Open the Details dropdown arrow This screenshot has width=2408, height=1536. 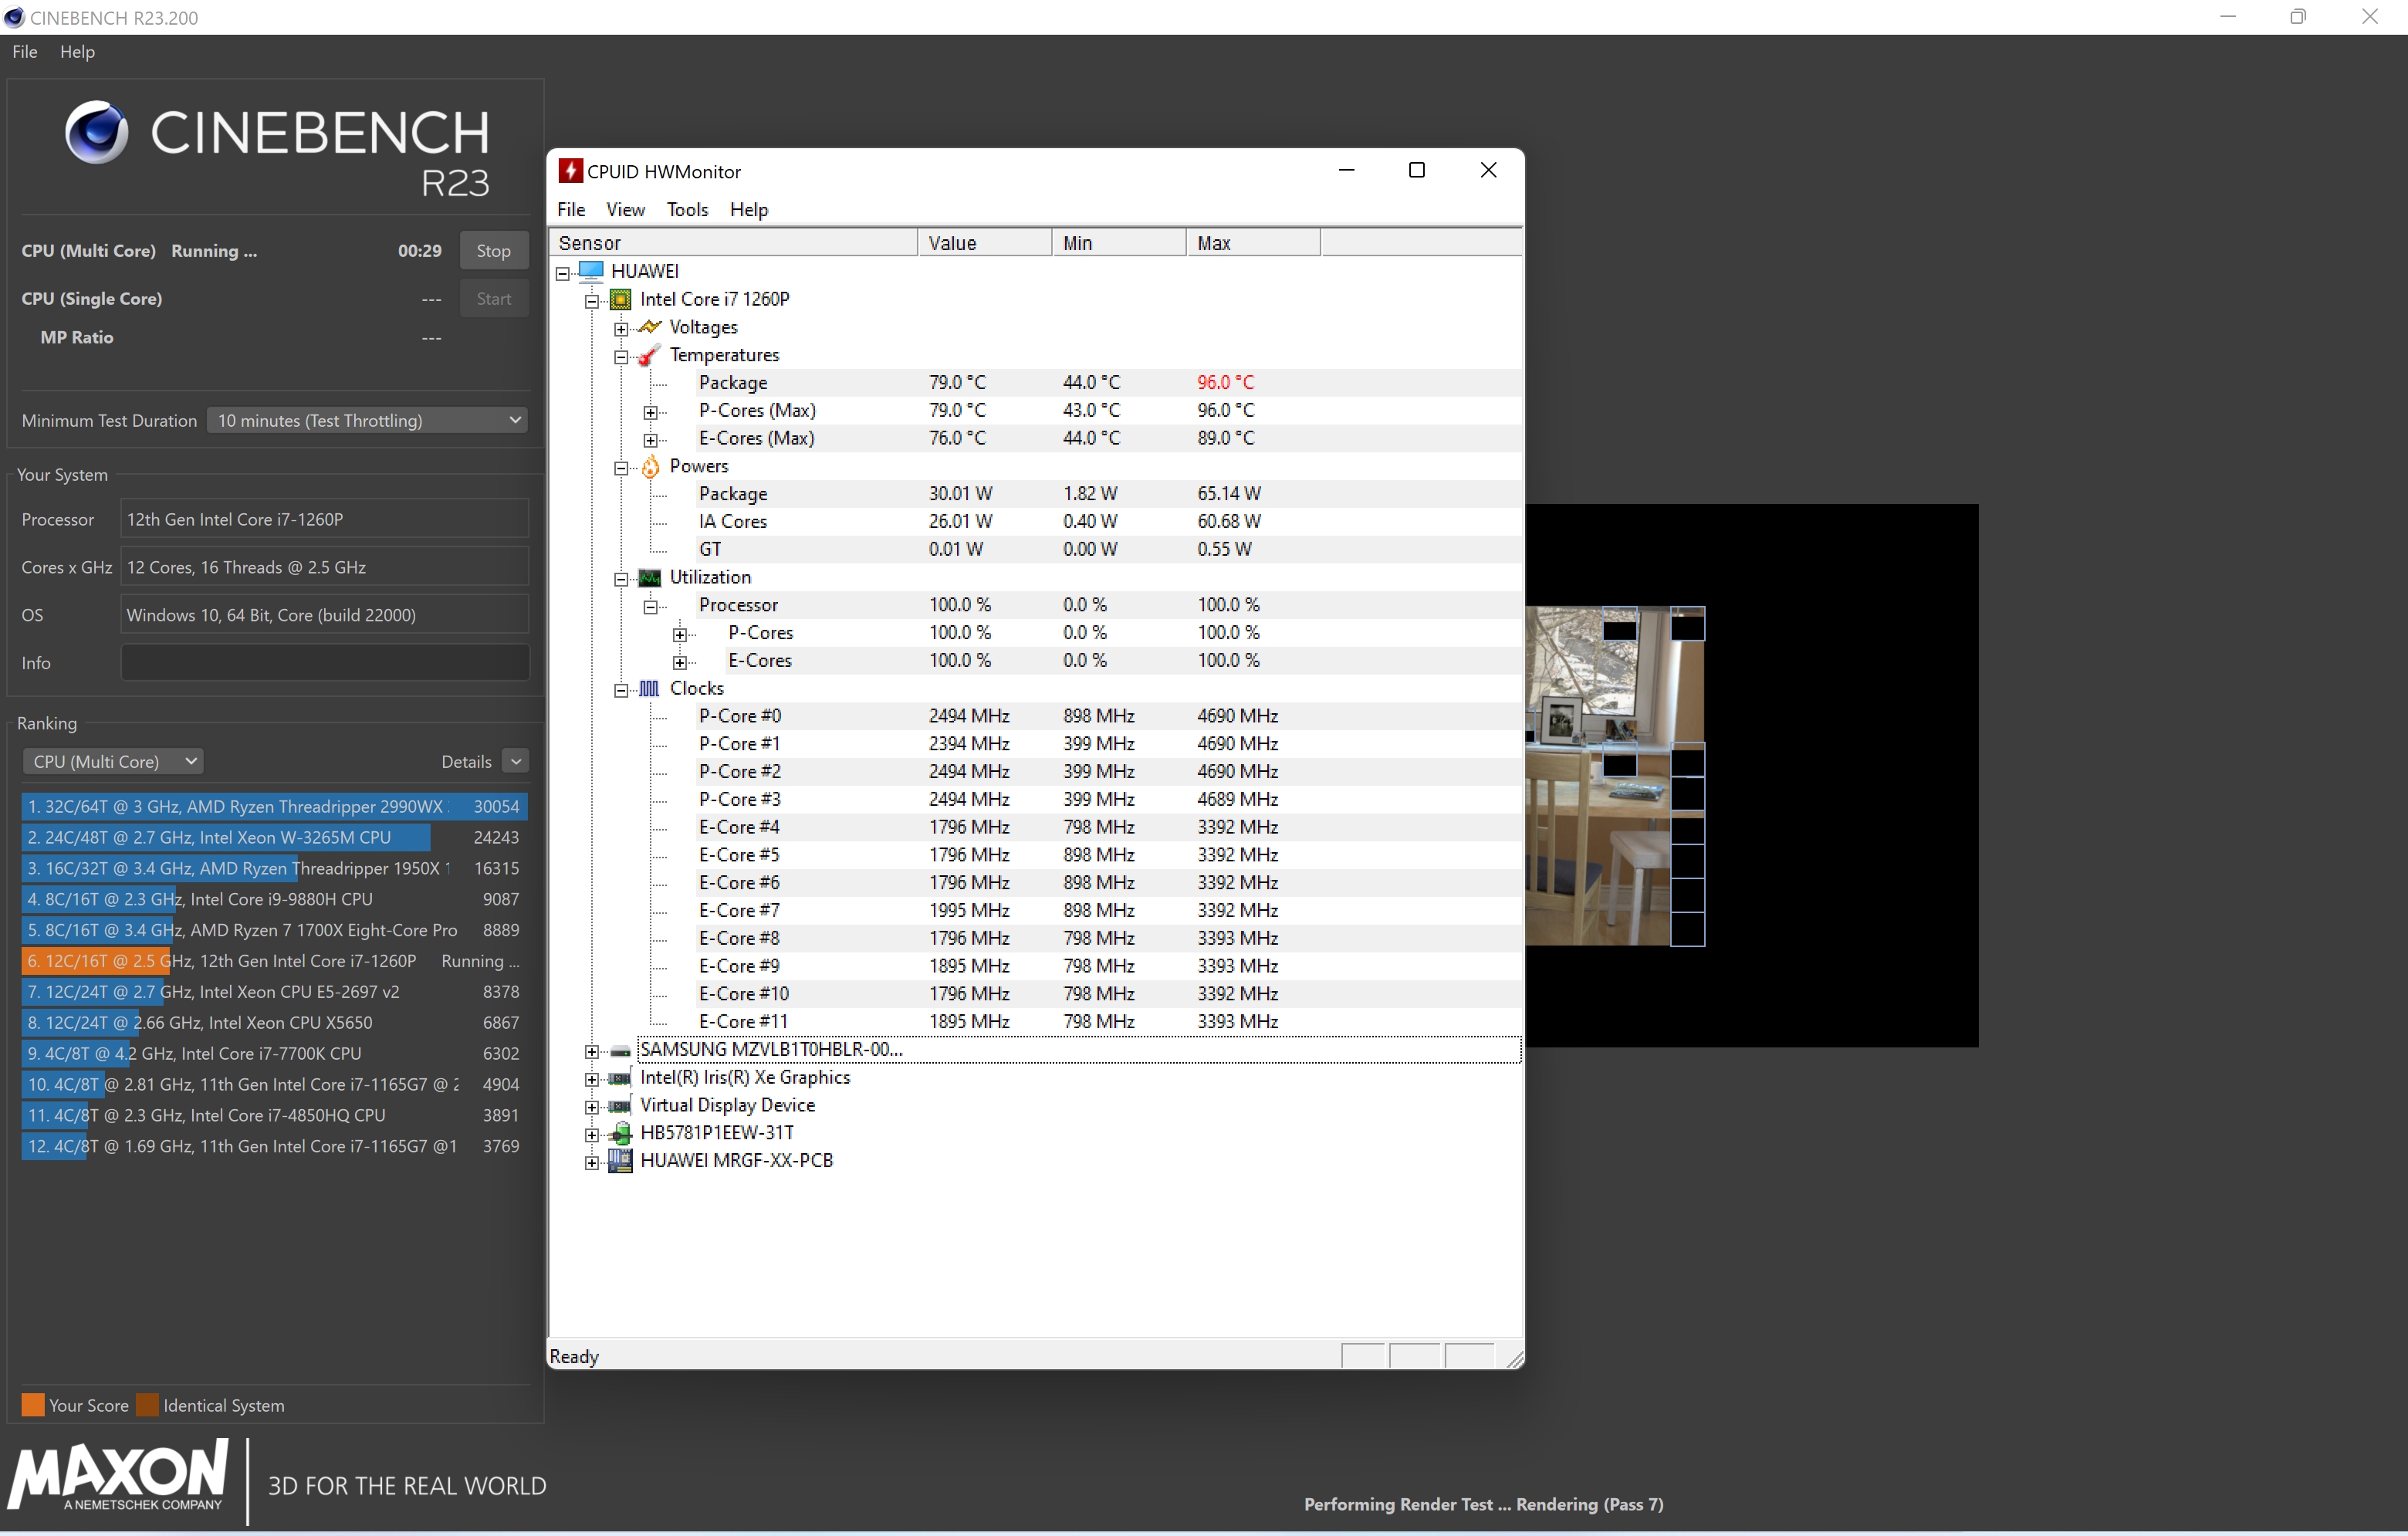pos(516,761)
